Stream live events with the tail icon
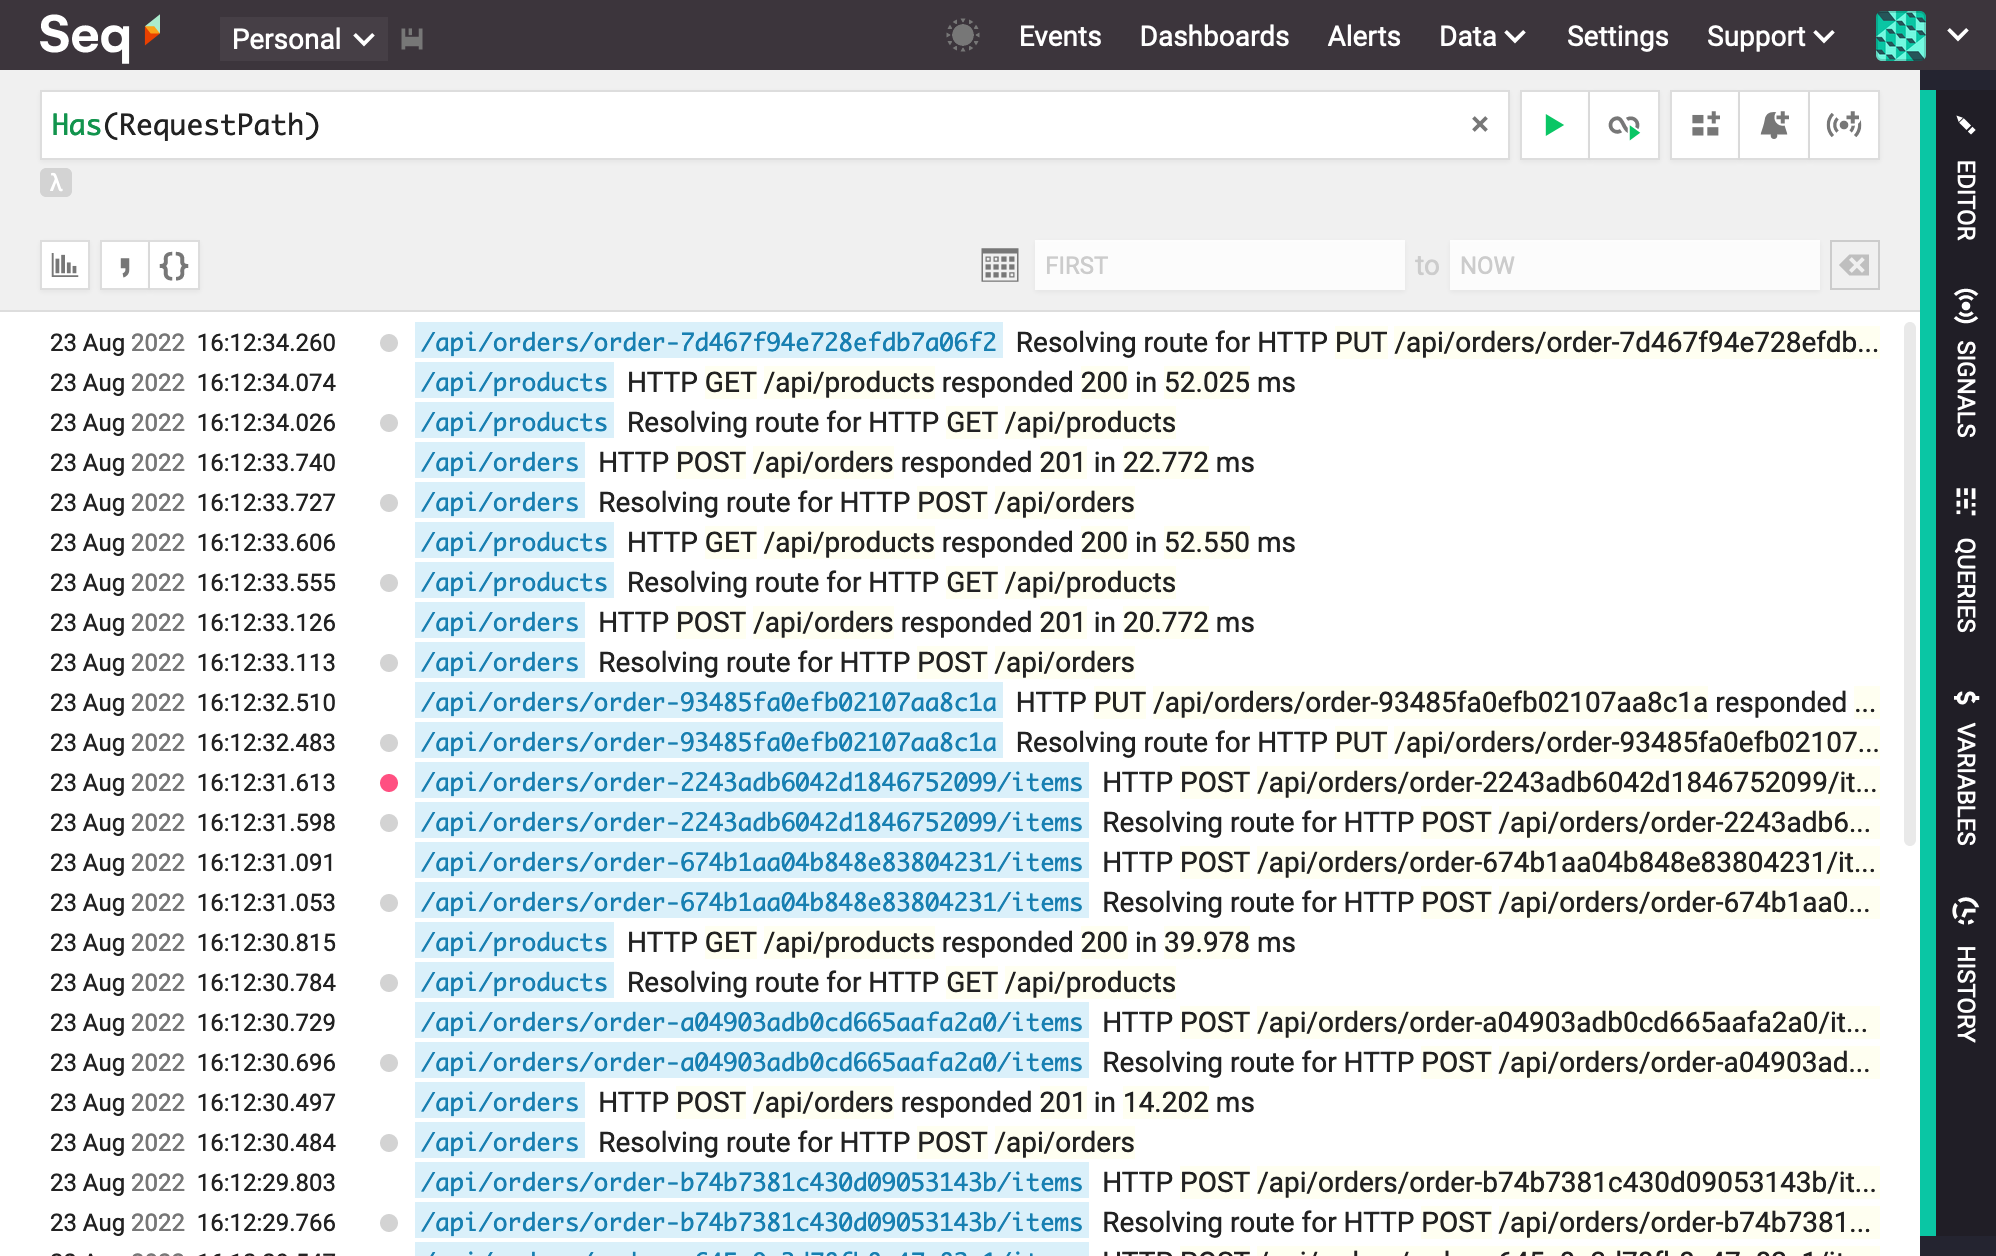The width and height of the screenshot is (1996, 1256). (1624, 125)
